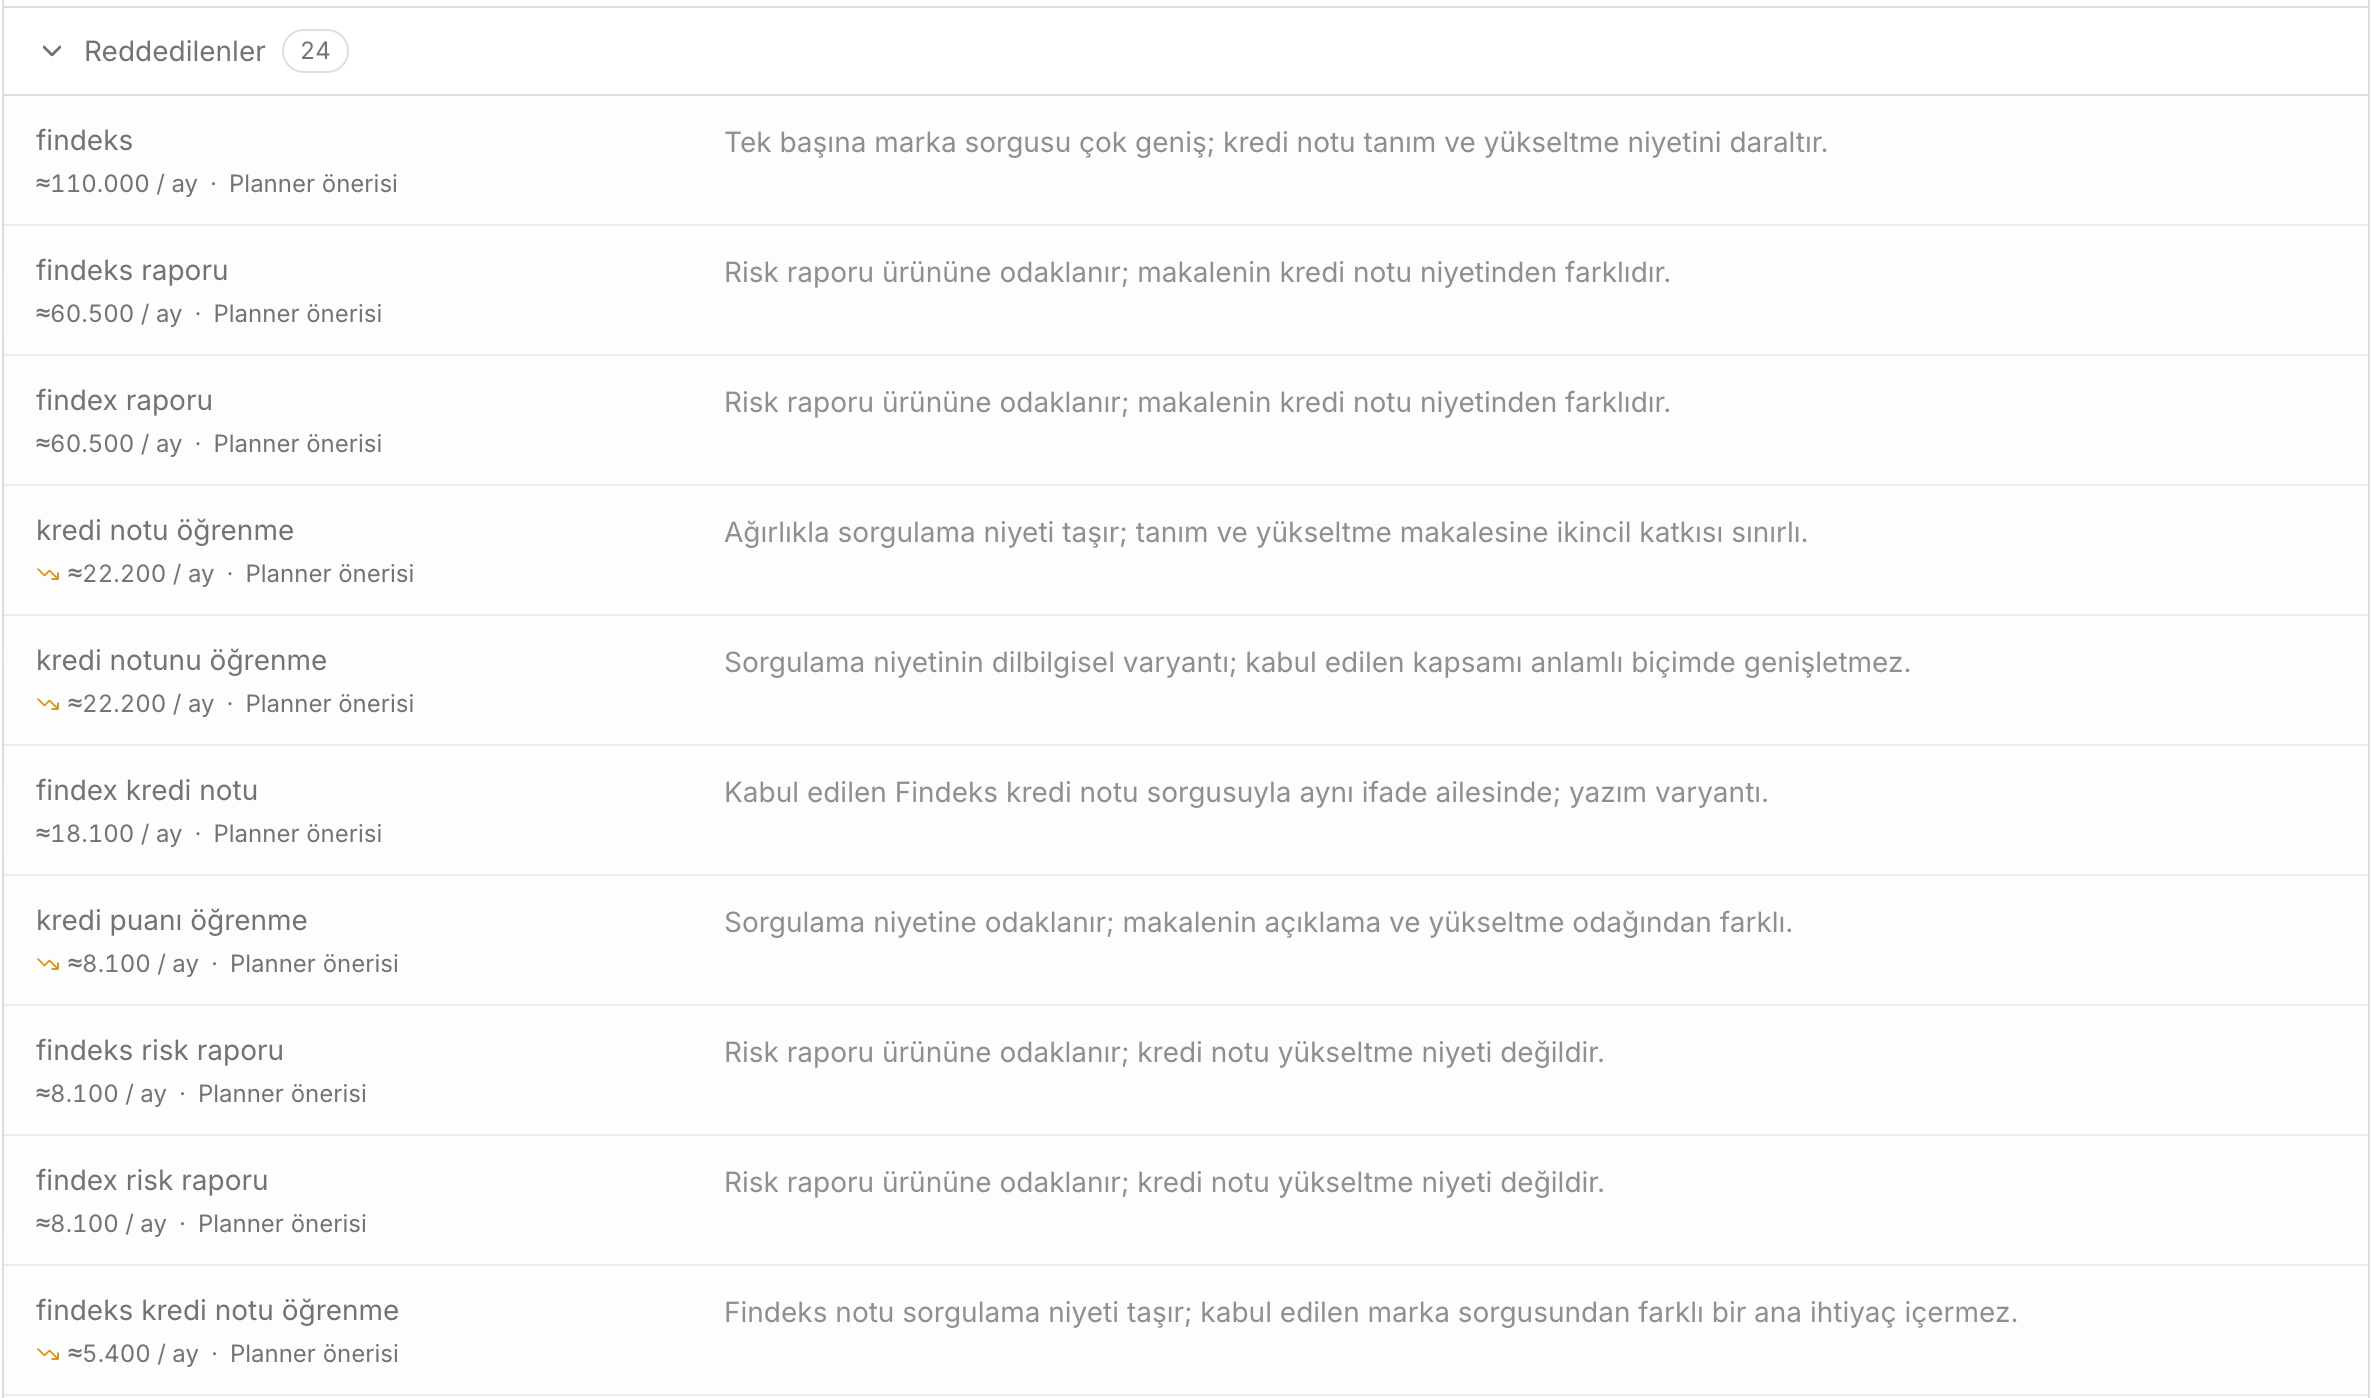
Task: Select the kredi puanı öğrenme keyword
Action: pos(172,920)
